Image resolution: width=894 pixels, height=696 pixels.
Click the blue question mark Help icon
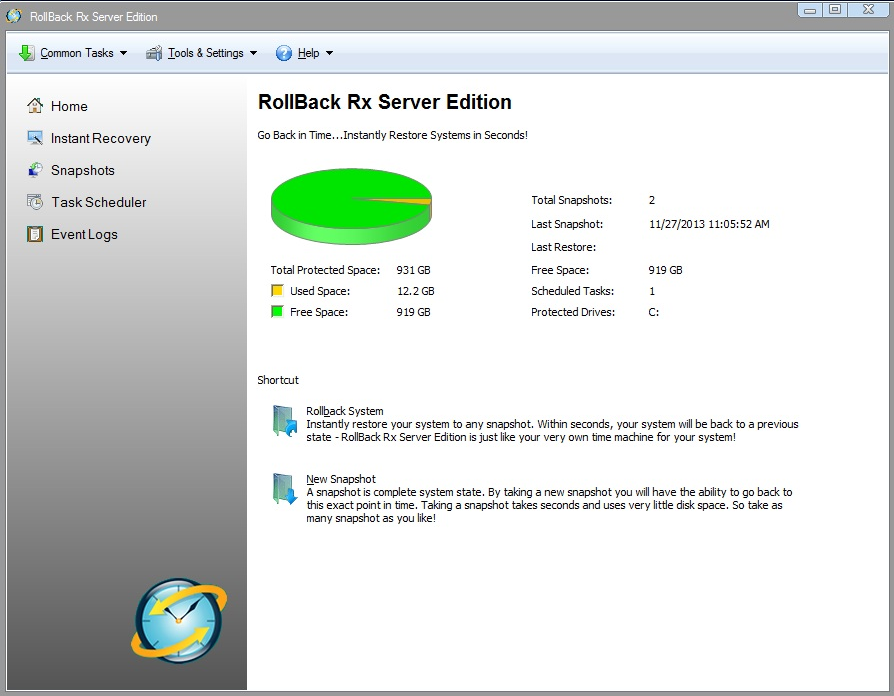click(x=283, y=53)
